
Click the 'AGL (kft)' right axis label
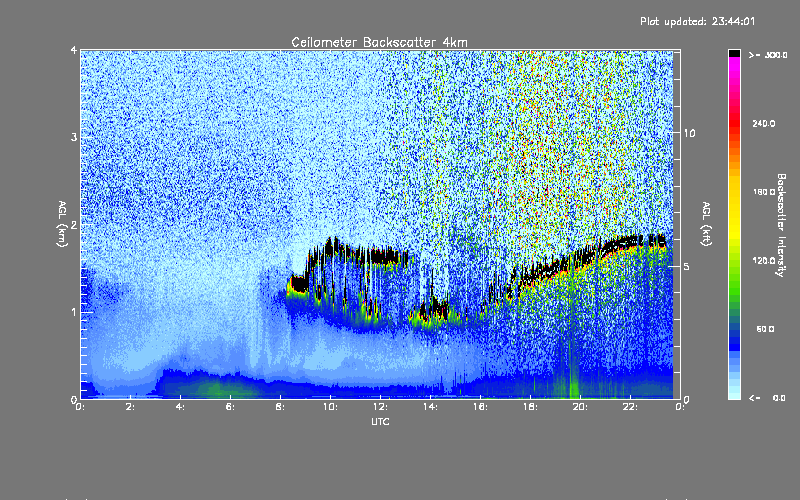pos(706,224)
